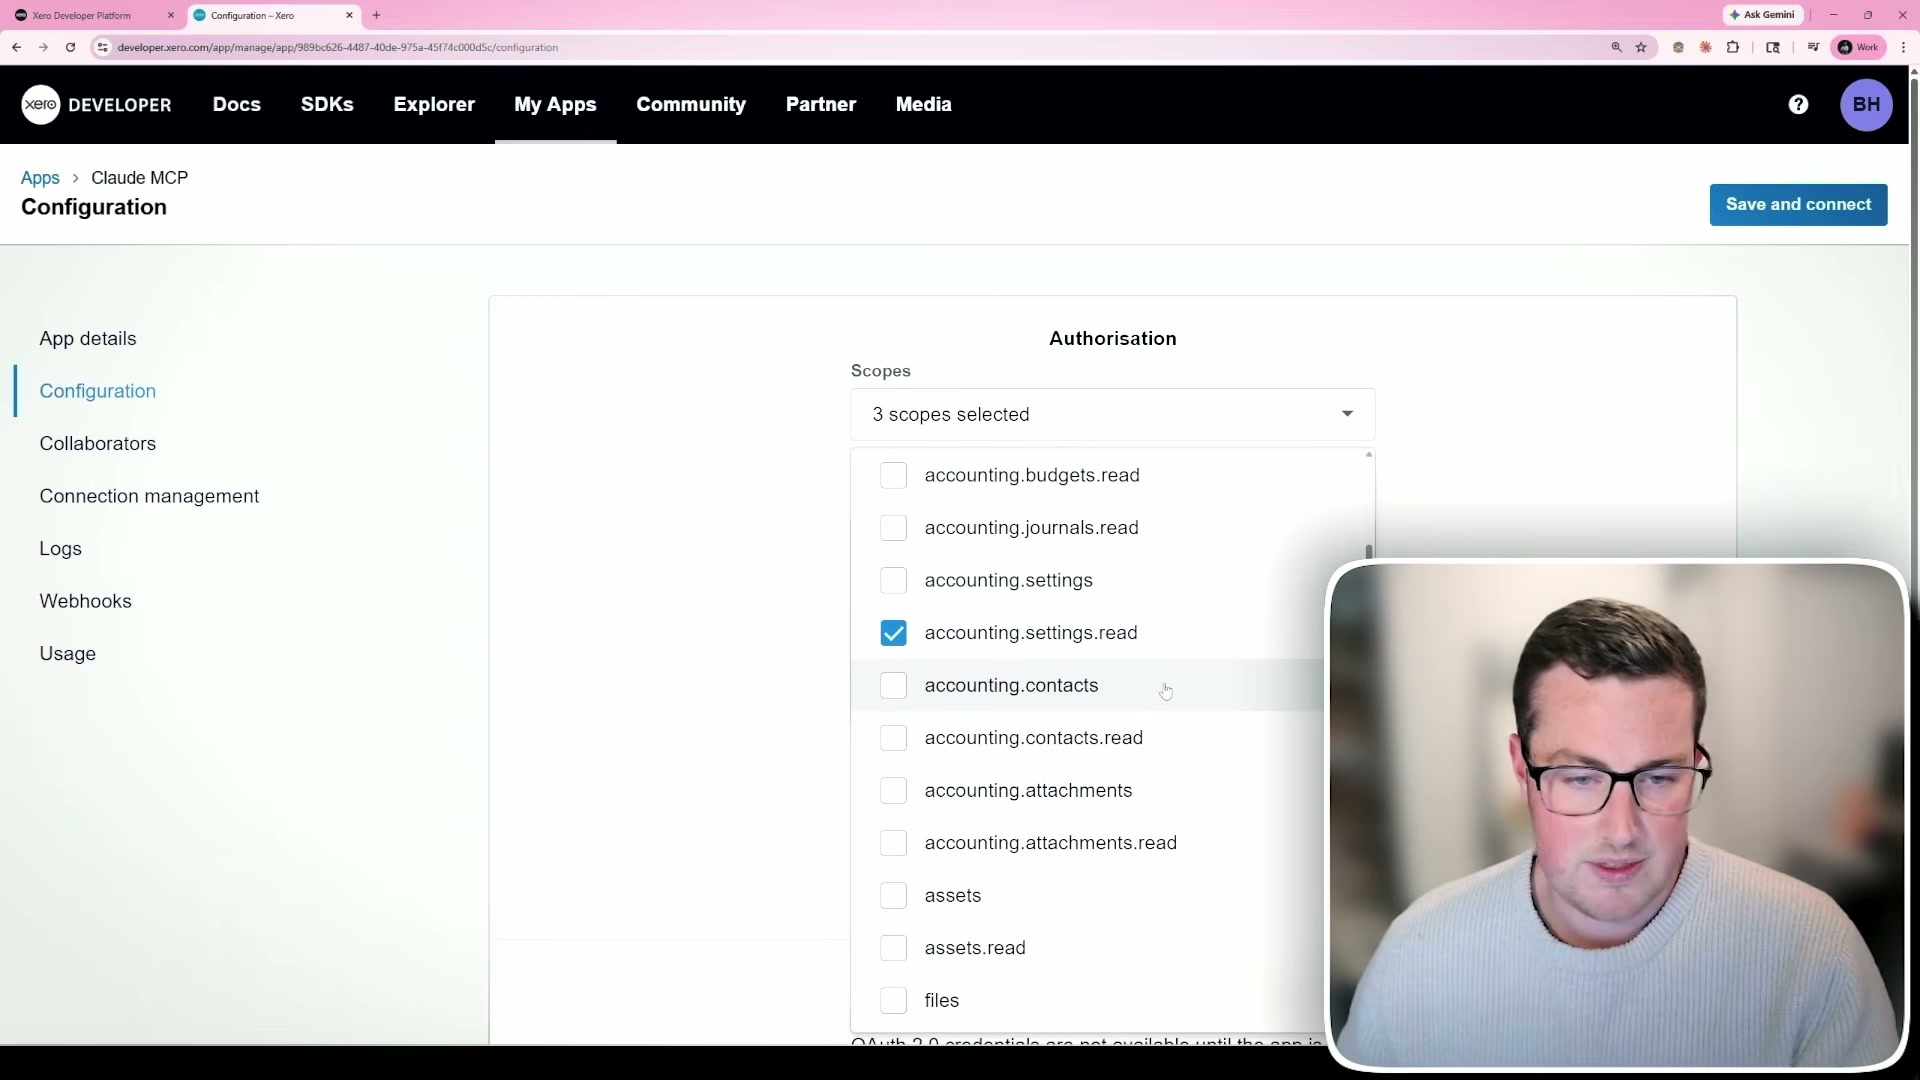The image size is (1920, 1080).
Task: Open Usage in sidebar
Action: [x=68, y=654]
